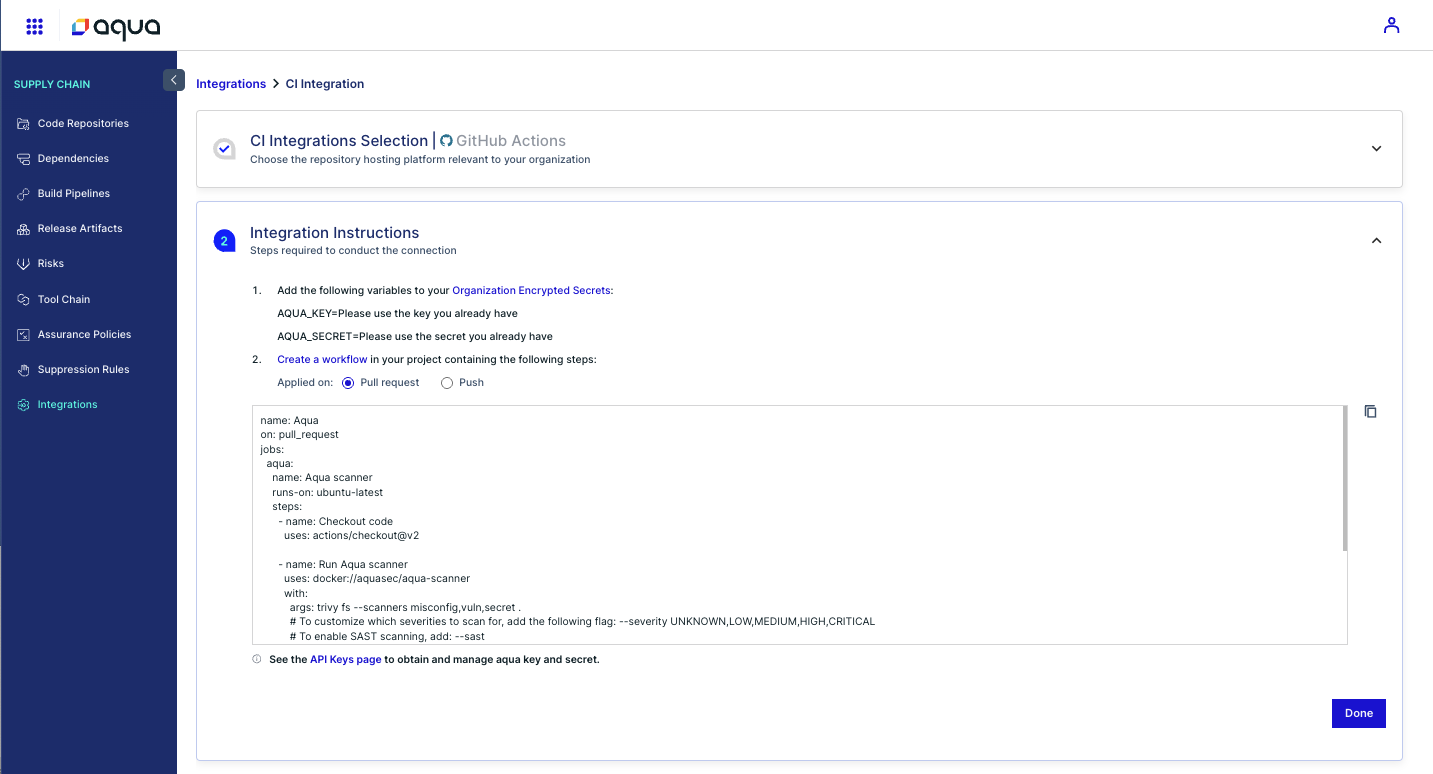Click the Dependencies sidebar icon
The width and height of the screenshot is (1433, 774).
pyautogui.click(x=23, y=159)
